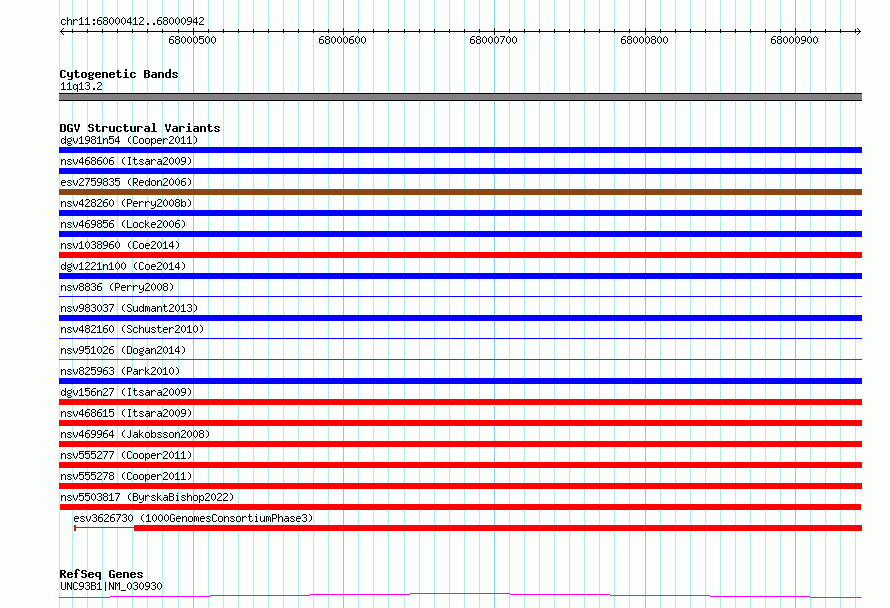
Task: Open the nsv1038960 (Coe2014) variant
Action: pyautogui.click(x=120, y=245)
